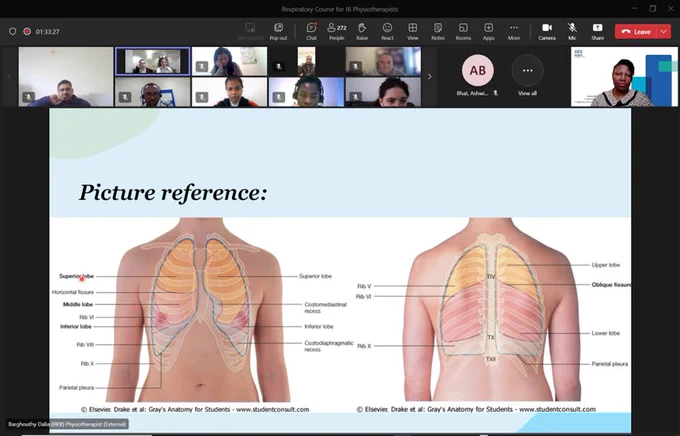Unmute the Mic
Screen dimensions: 680x436
click(x=572, y=31)
